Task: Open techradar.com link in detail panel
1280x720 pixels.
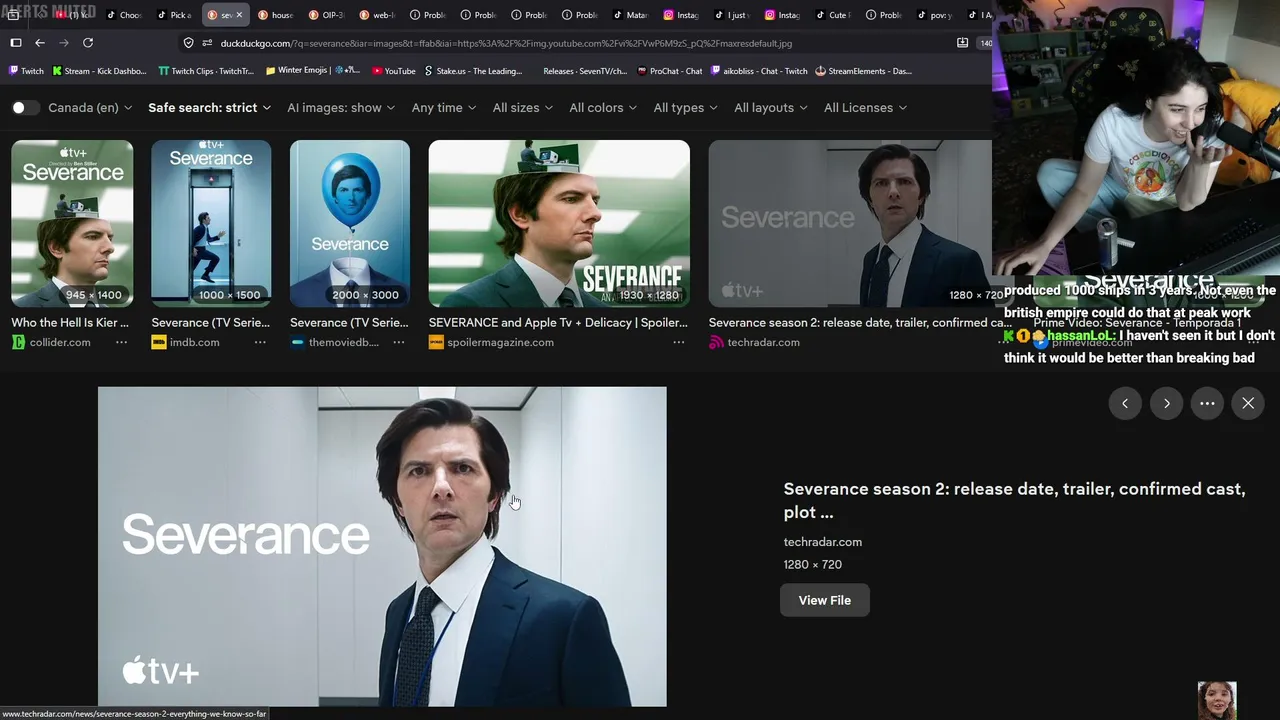Action: [x=823, y=542]
